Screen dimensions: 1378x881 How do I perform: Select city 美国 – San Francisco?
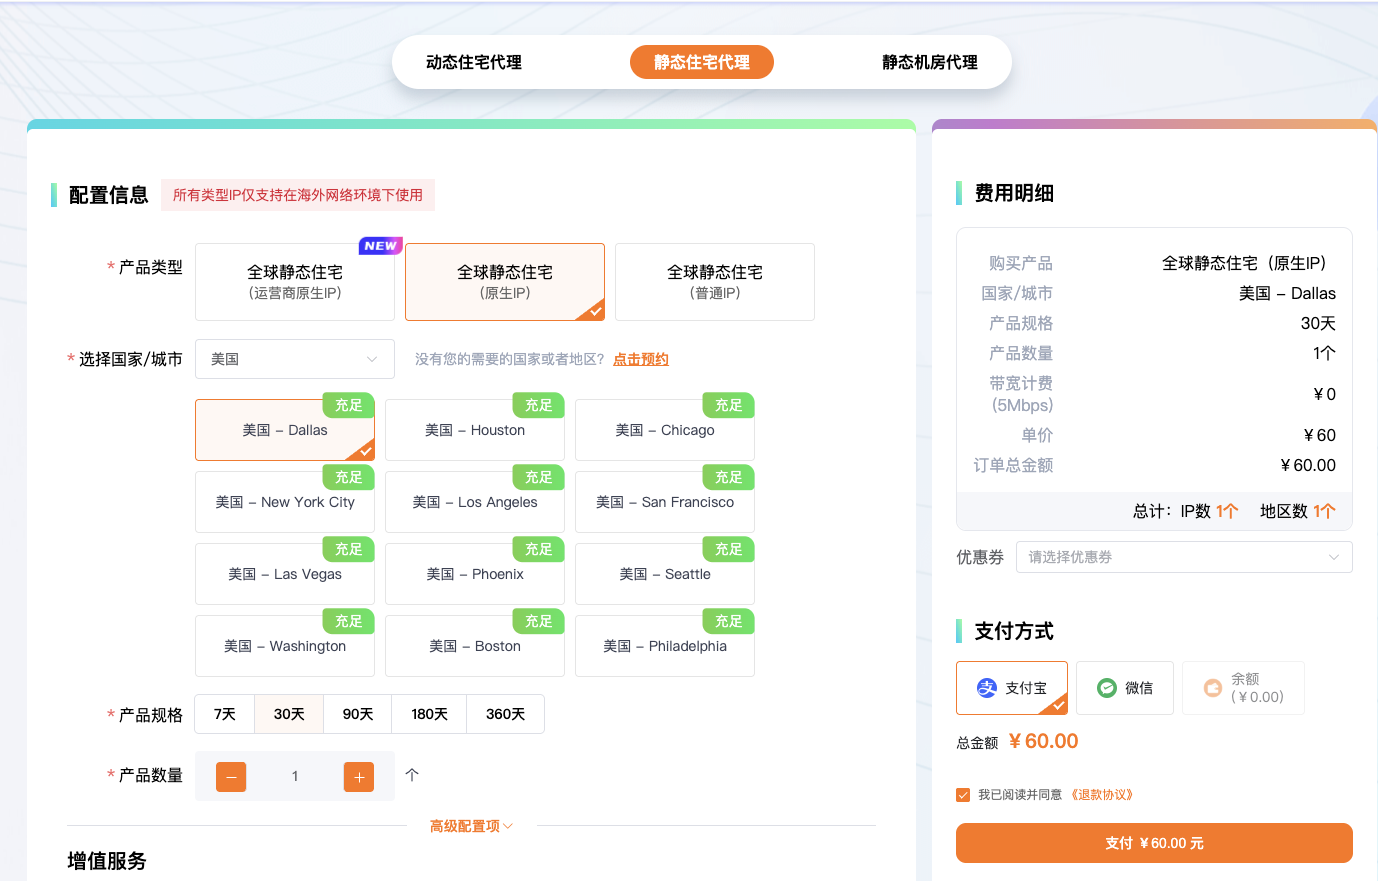click(x=665, y=502)
